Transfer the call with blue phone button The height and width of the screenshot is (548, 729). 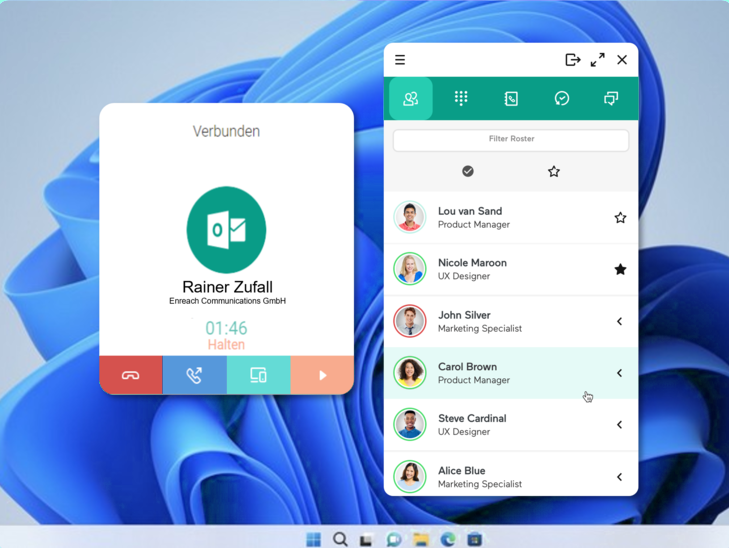194,375
